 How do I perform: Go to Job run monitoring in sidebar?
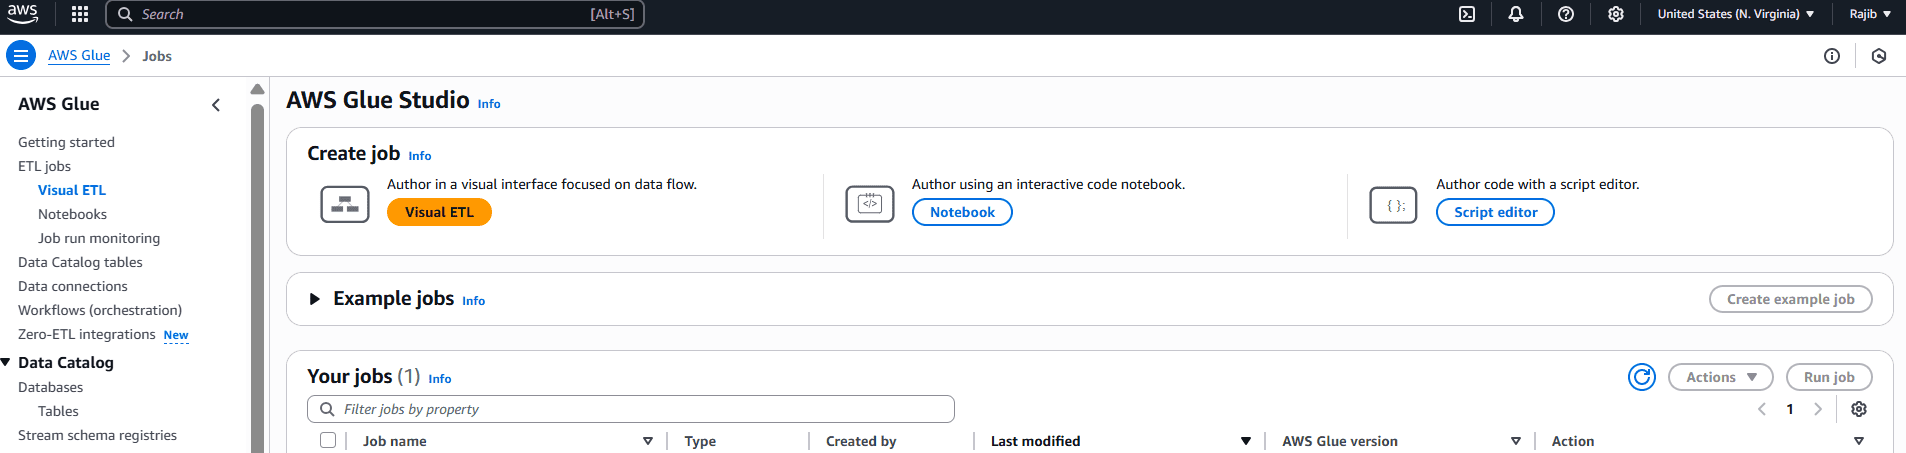point(99,238)
